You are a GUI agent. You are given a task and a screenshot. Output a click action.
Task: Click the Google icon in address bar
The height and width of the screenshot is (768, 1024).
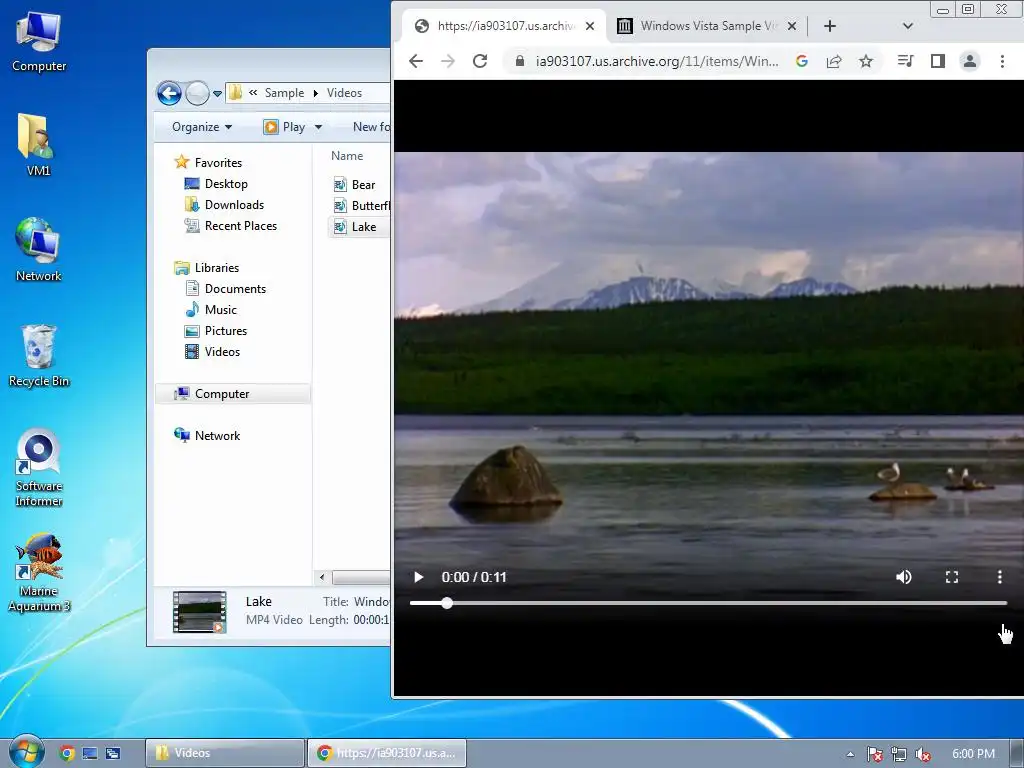coord(802,61)
